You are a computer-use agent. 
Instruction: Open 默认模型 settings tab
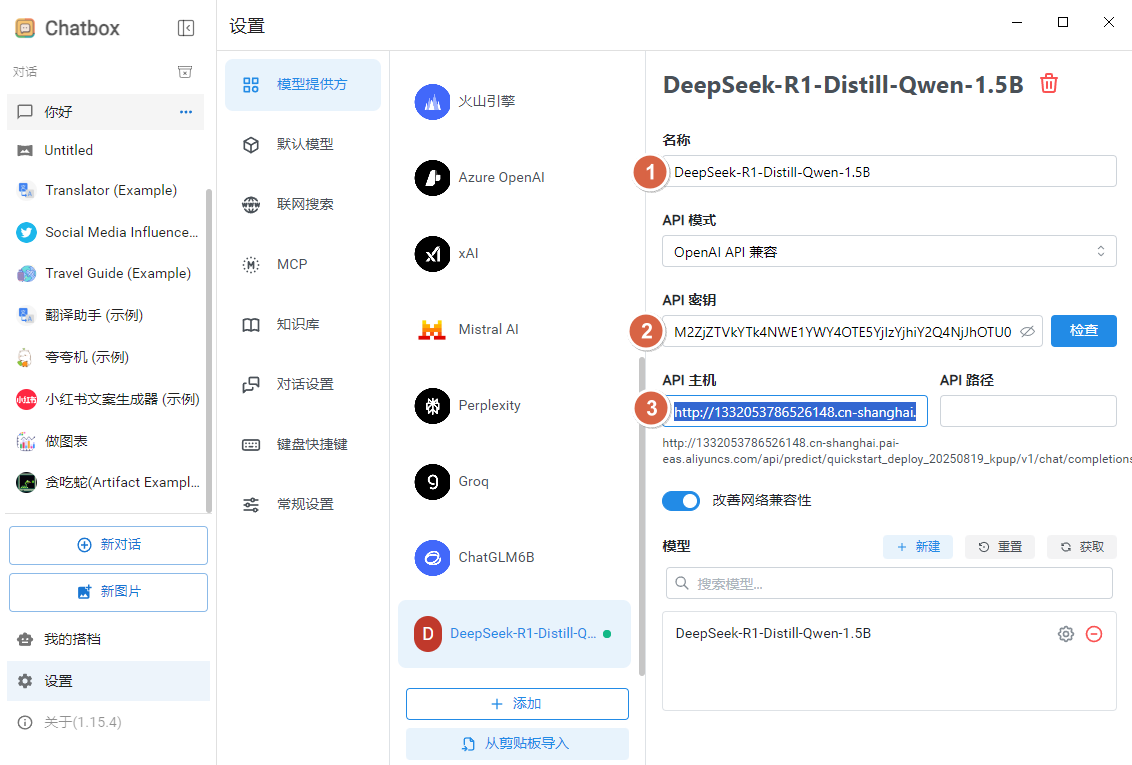click(x=302, y=144)
